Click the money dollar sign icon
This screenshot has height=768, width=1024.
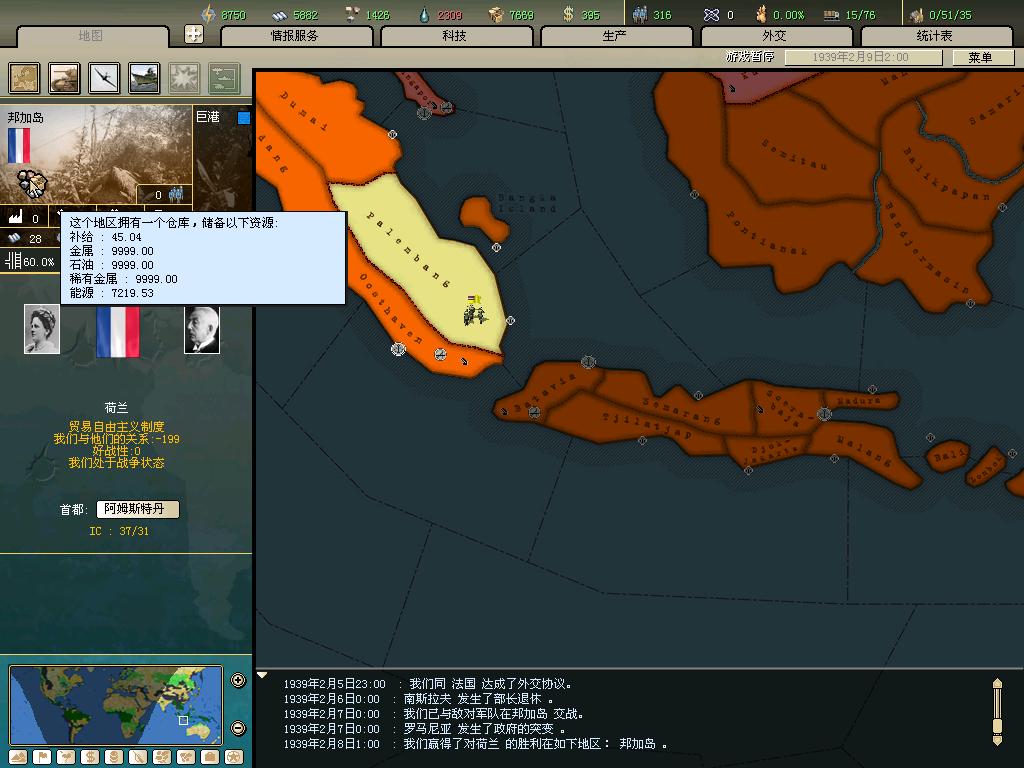pos(568,14)
